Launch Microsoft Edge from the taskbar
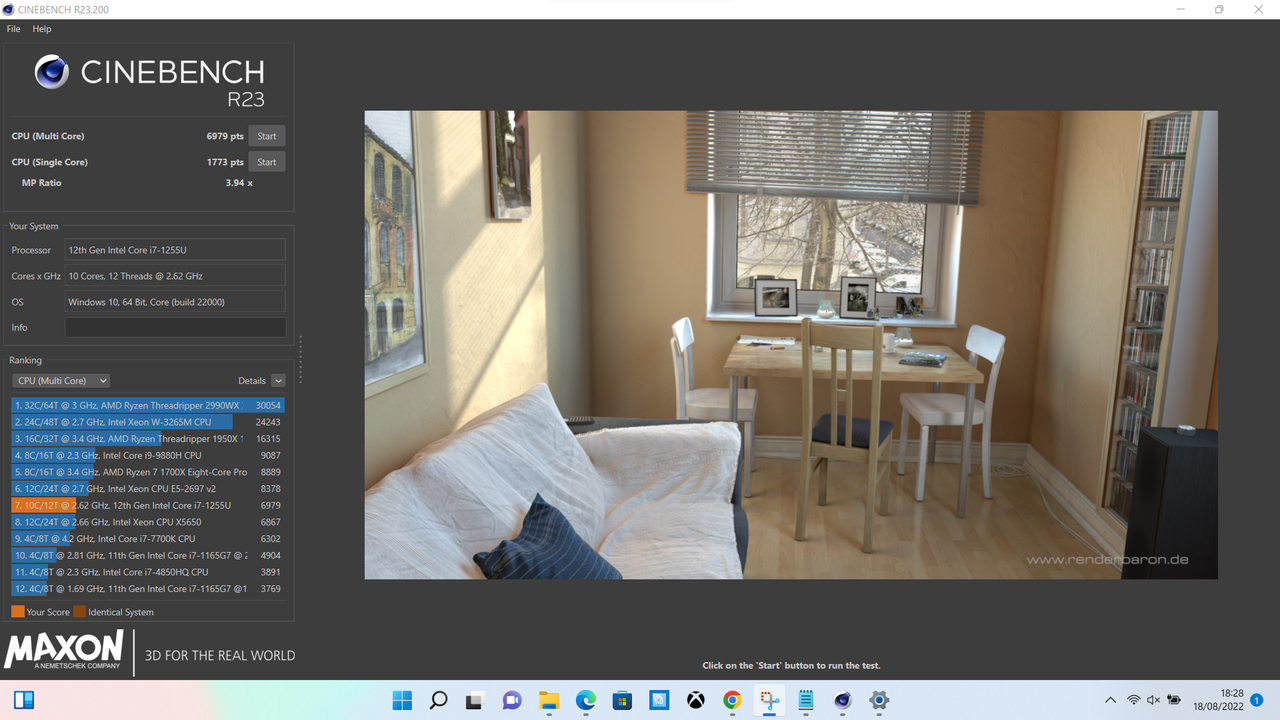This screenshot has width=1280, height=720. (x=586, y=700)
